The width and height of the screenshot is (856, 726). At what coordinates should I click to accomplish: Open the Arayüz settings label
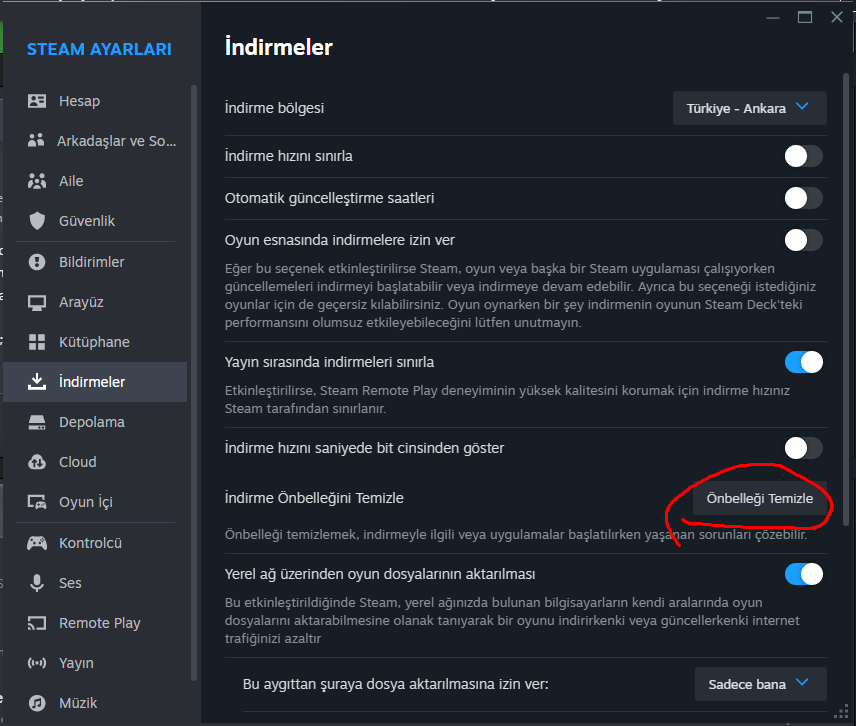(x=81, y=302)
